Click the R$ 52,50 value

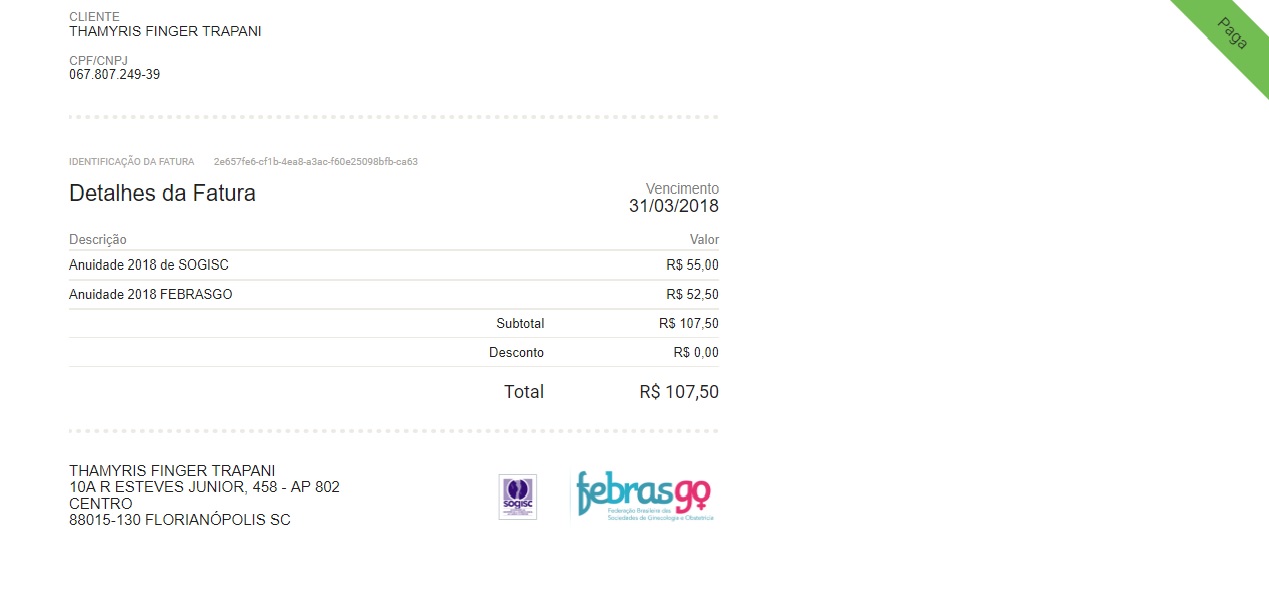(692, 294)
